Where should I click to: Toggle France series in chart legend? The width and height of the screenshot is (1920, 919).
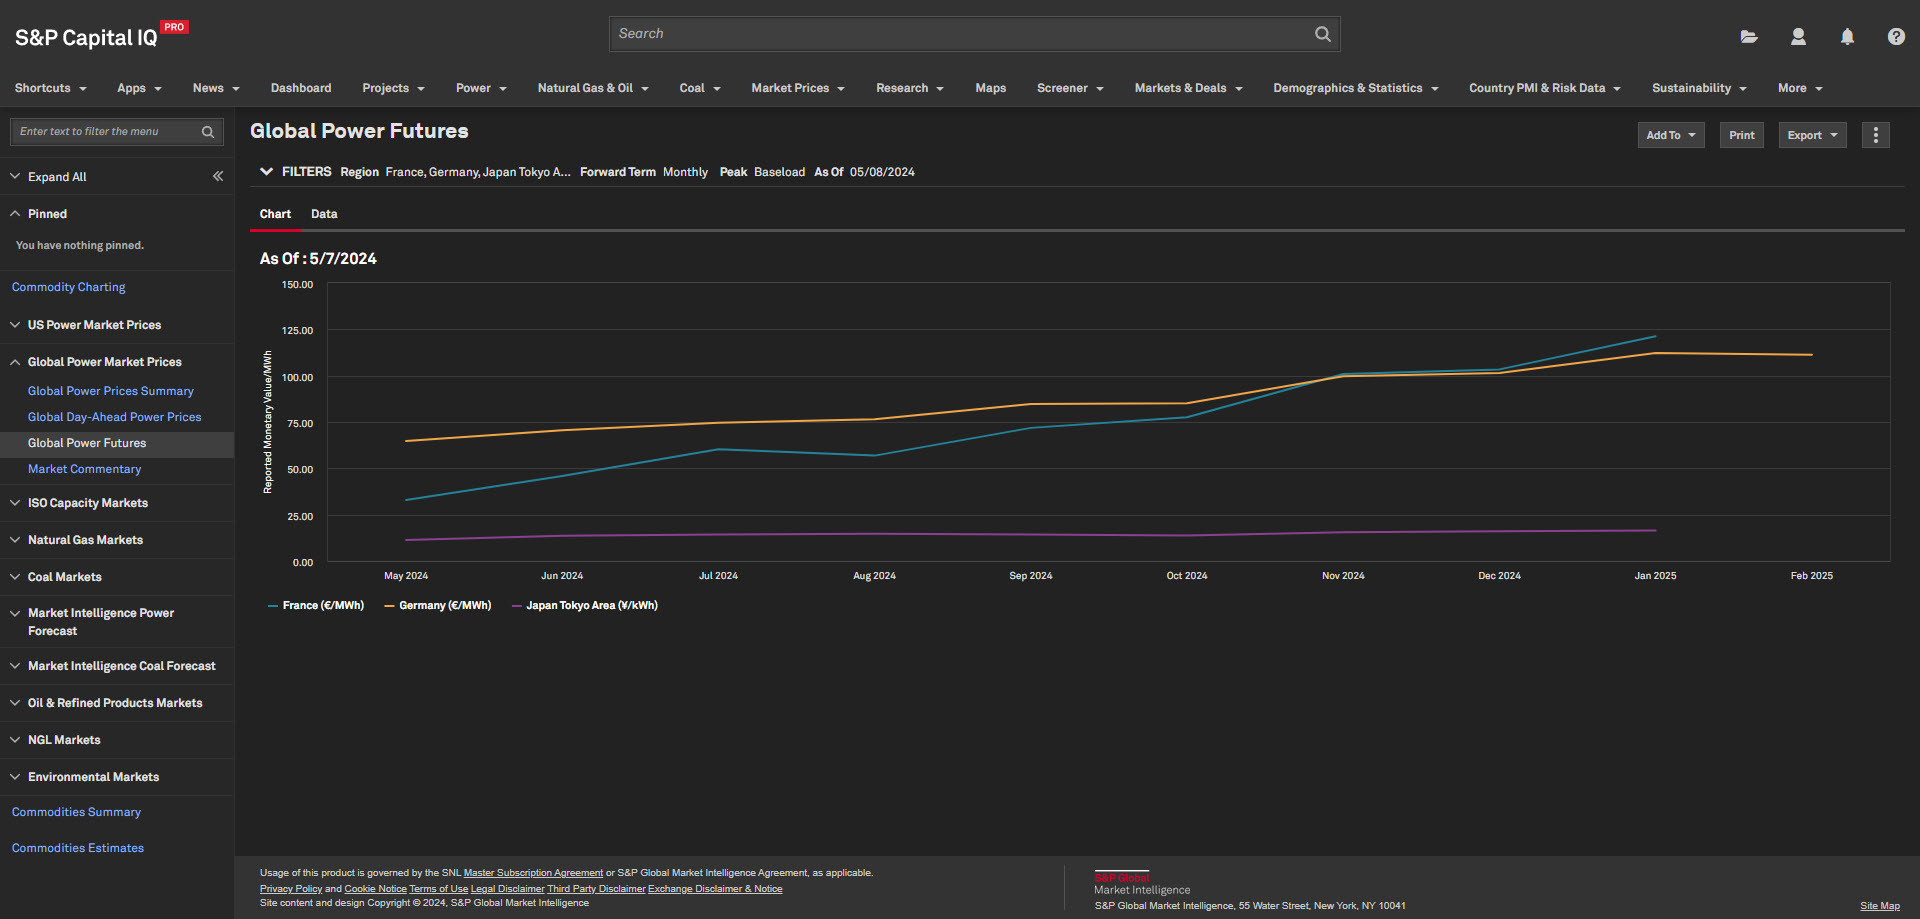316,606
